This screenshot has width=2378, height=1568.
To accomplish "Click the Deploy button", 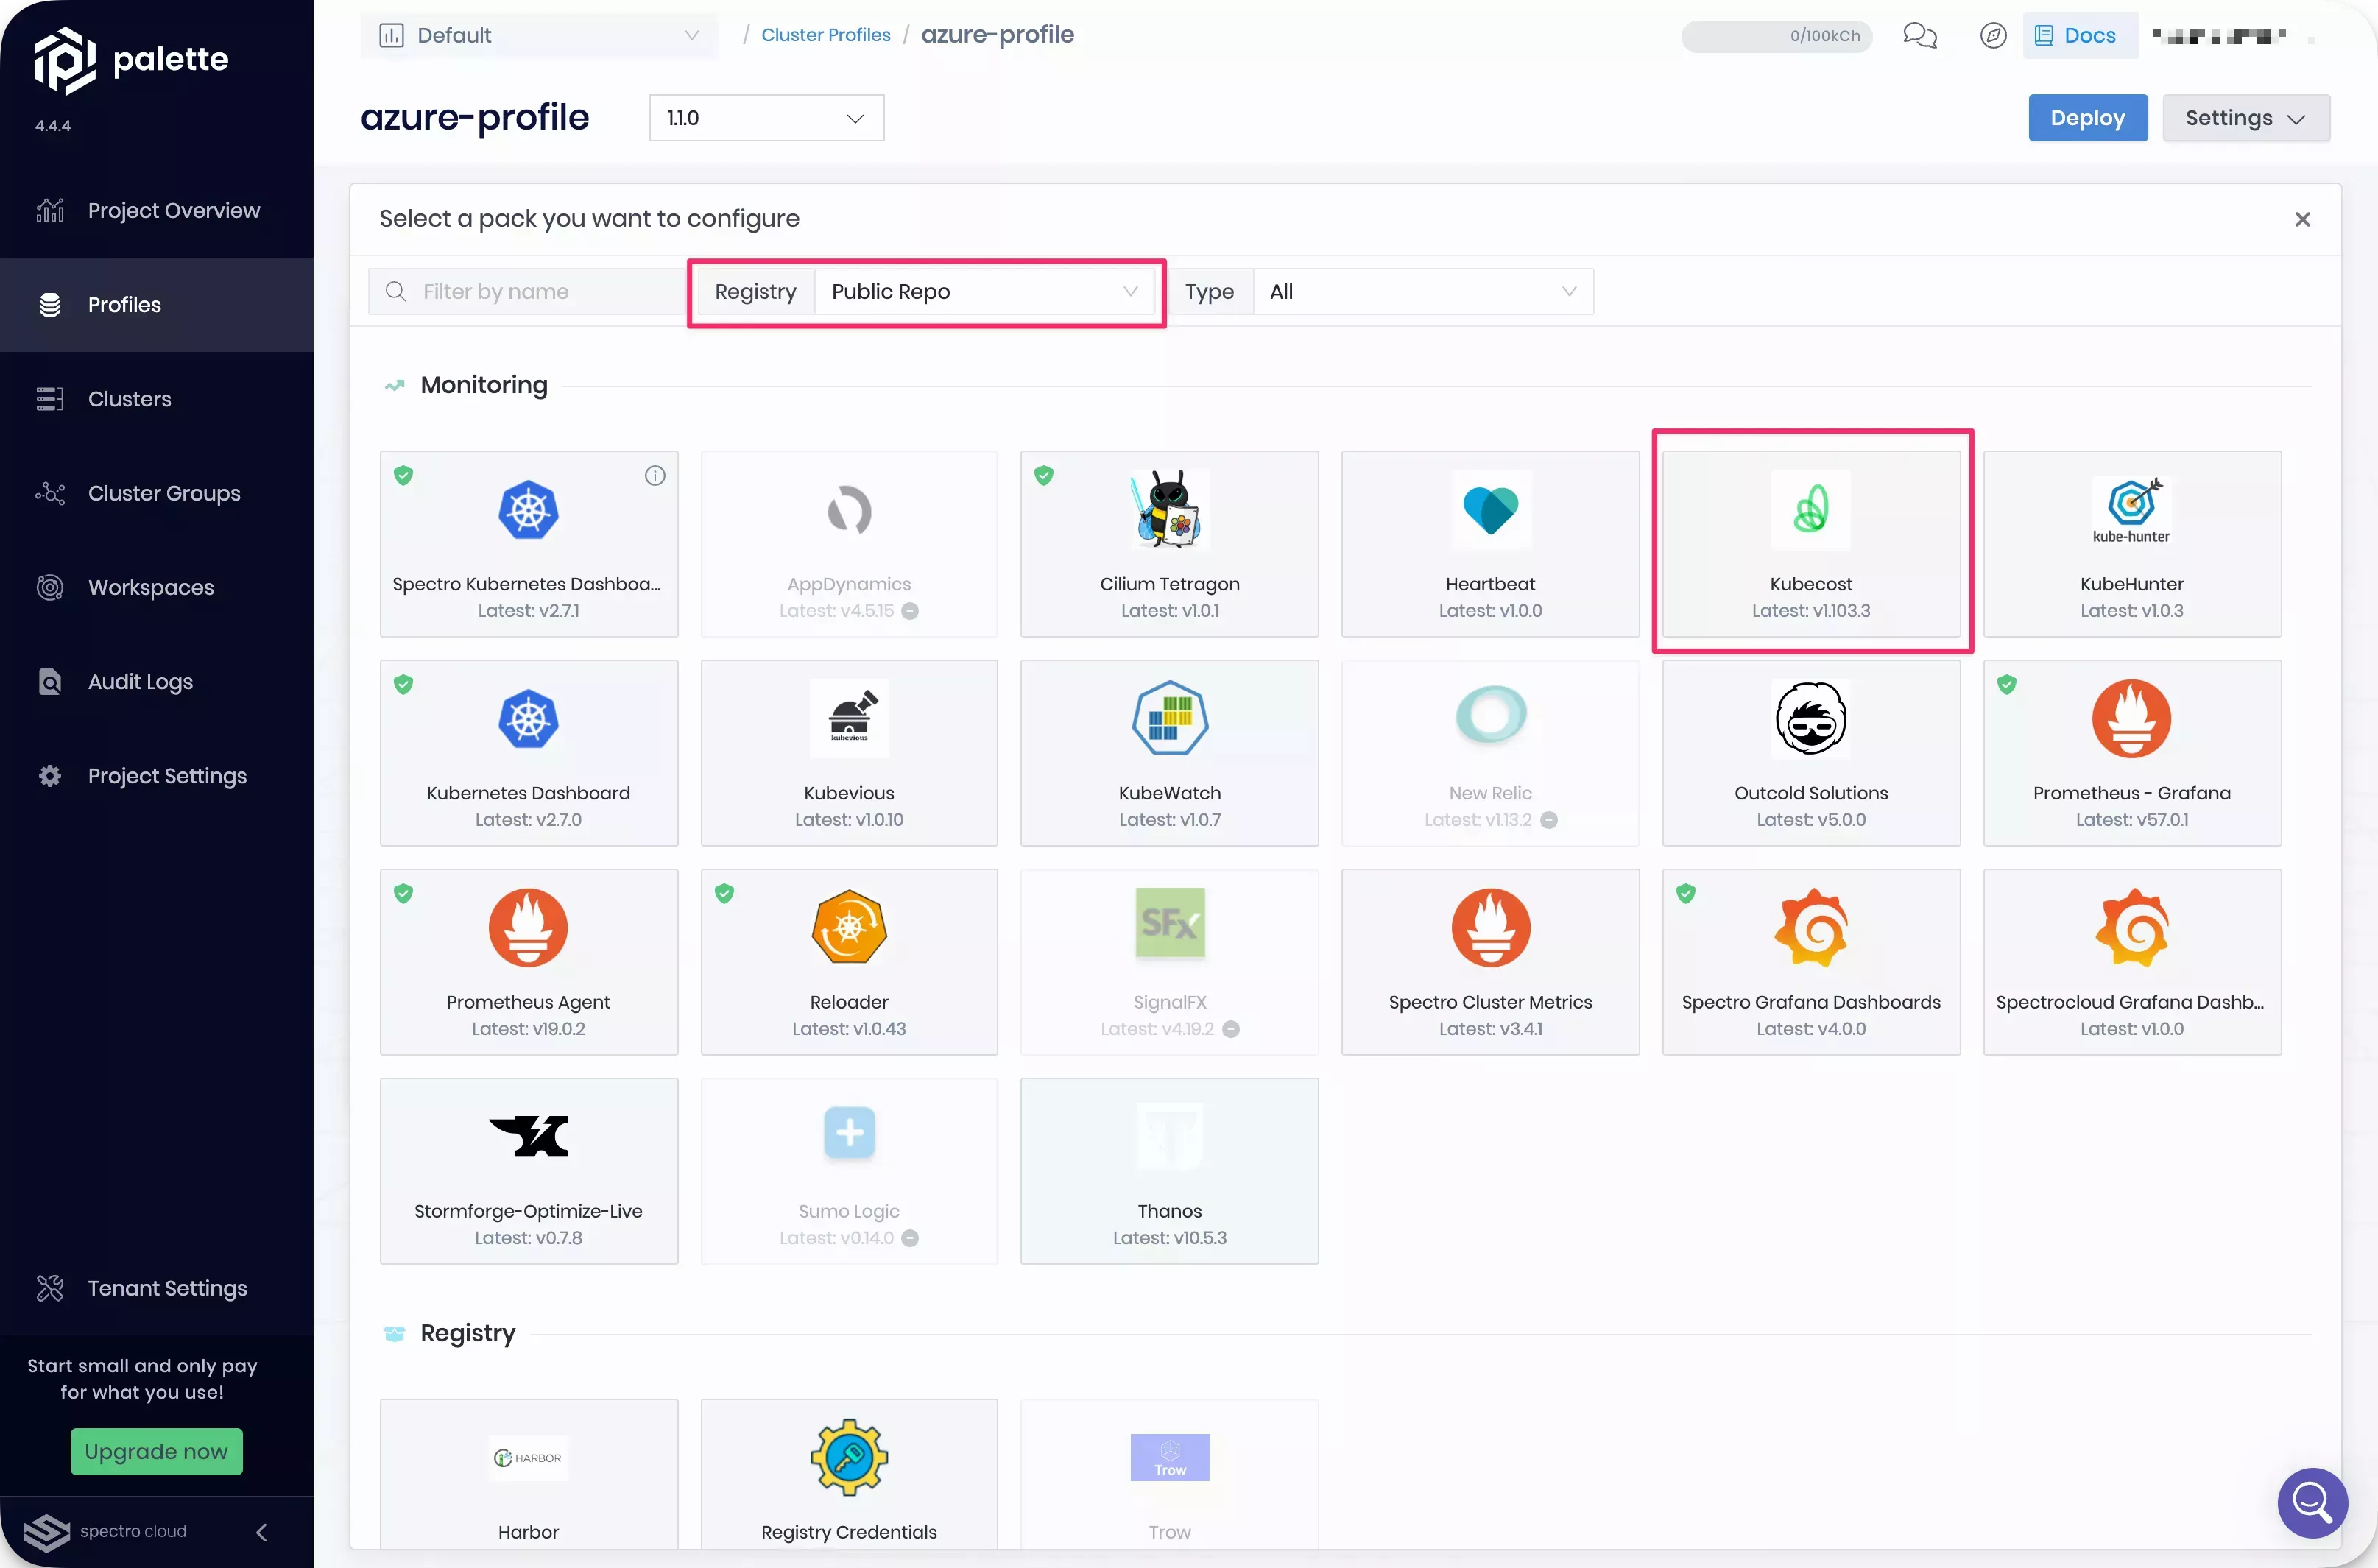I will tap(2087, 118).
